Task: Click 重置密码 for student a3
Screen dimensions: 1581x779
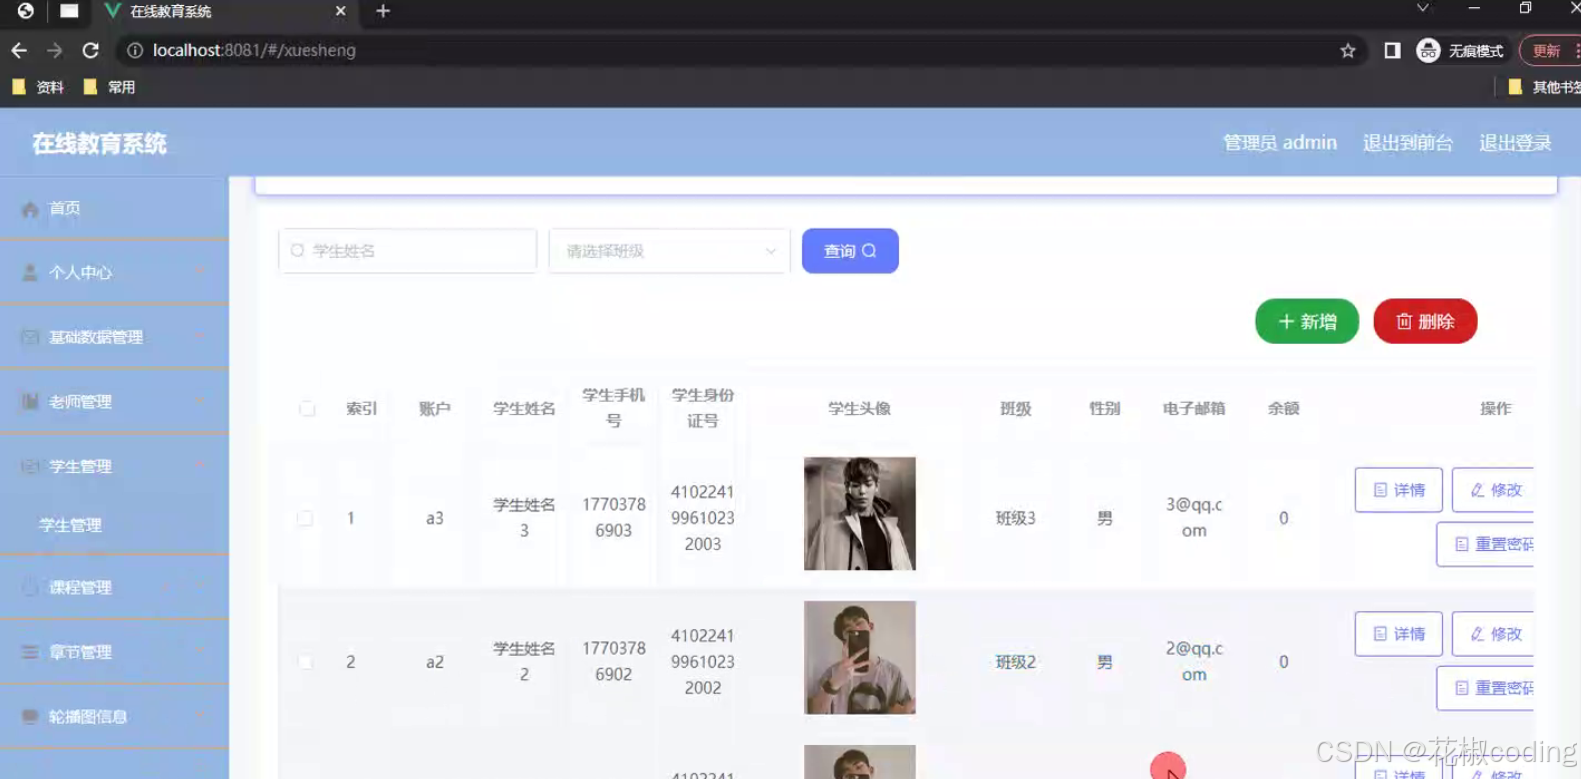Action: click(x=1485, y=544)
